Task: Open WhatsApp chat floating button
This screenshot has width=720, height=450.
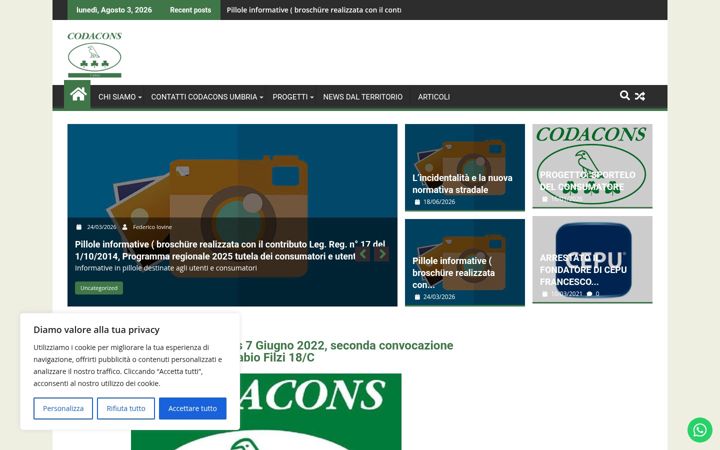Action: [699, 430]
